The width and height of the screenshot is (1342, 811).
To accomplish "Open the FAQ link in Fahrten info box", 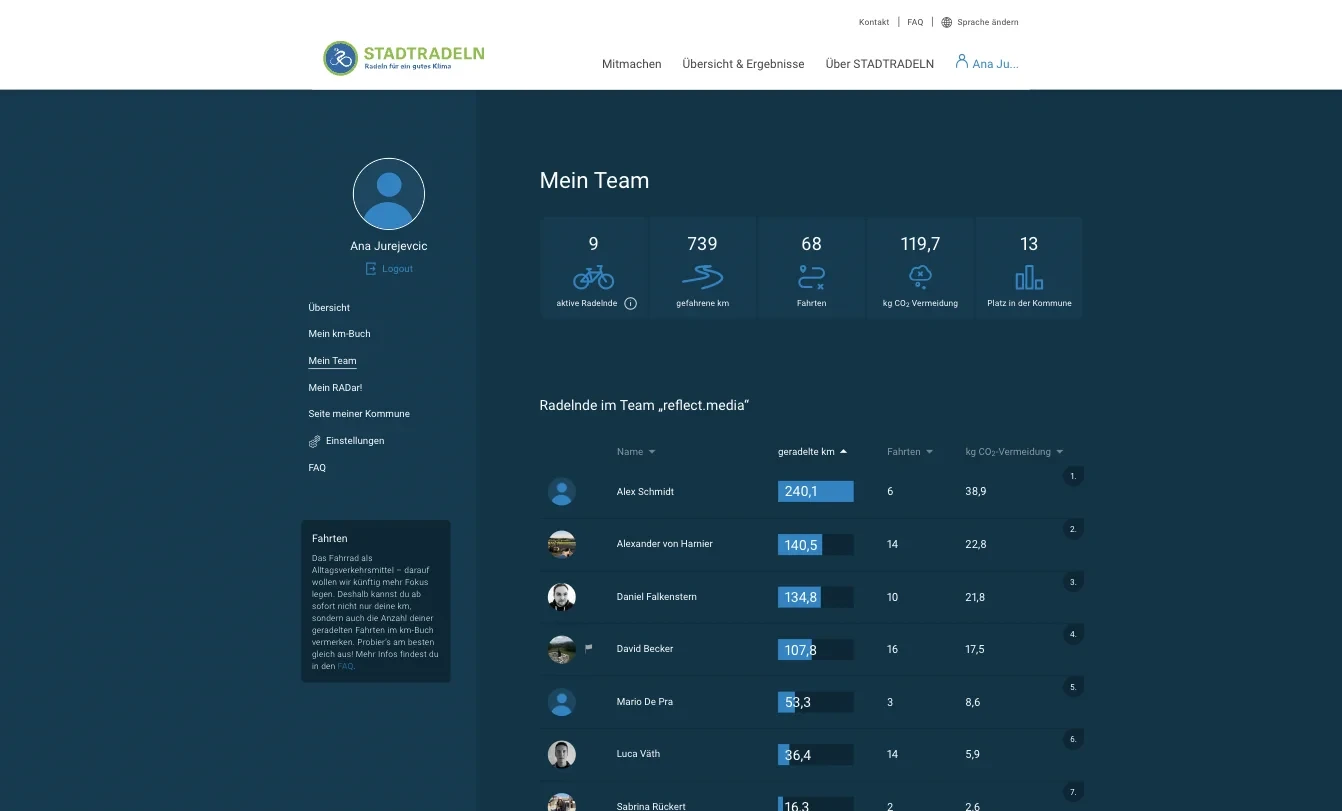I will click(345, 666).
